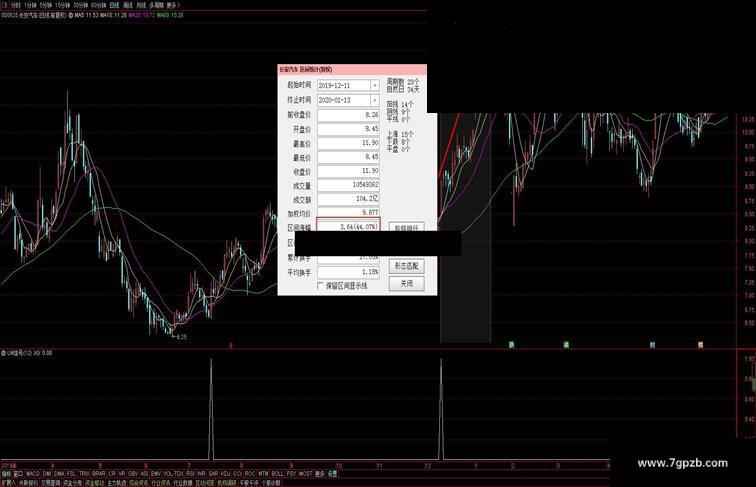Select the WR indicator tab

click(202, 473)
